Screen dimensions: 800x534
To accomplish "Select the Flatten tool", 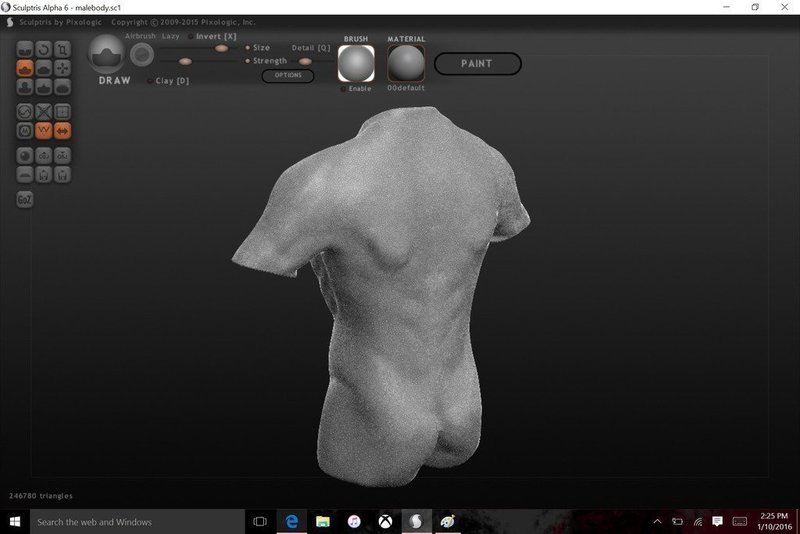I will click(43, 68).
